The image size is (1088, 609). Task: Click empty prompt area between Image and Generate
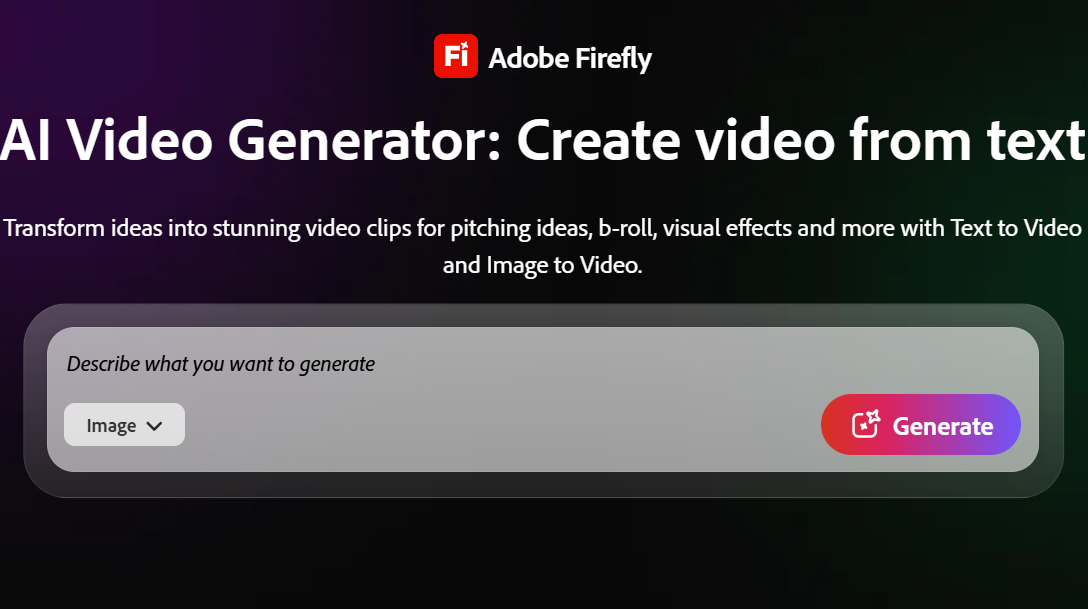(x=500, y=424)
